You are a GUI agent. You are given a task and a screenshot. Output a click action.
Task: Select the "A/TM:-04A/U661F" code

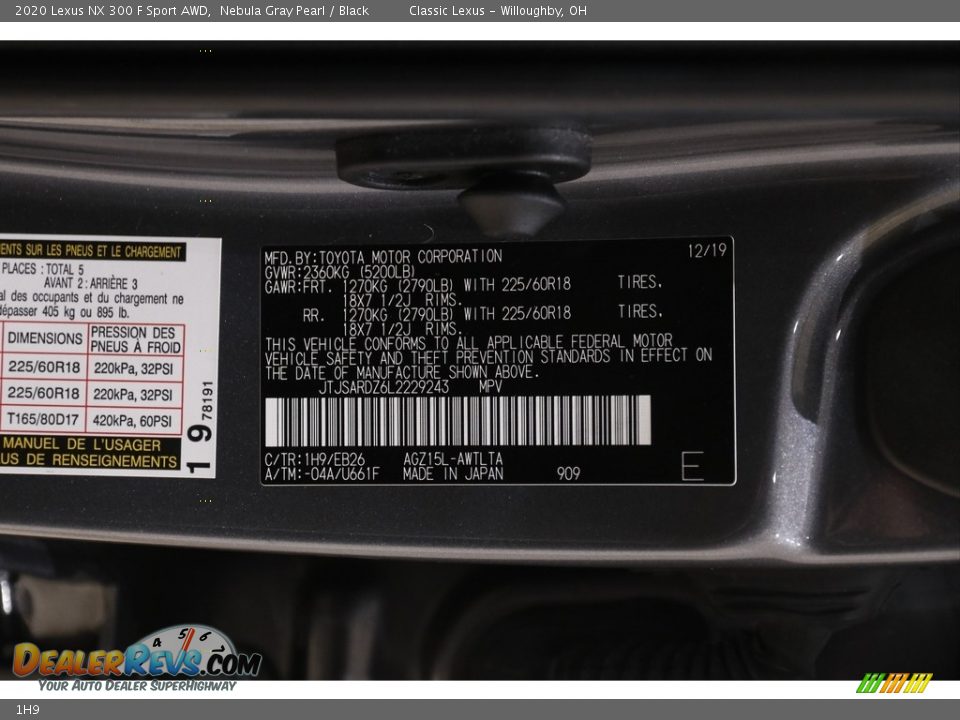coord(322,474)
